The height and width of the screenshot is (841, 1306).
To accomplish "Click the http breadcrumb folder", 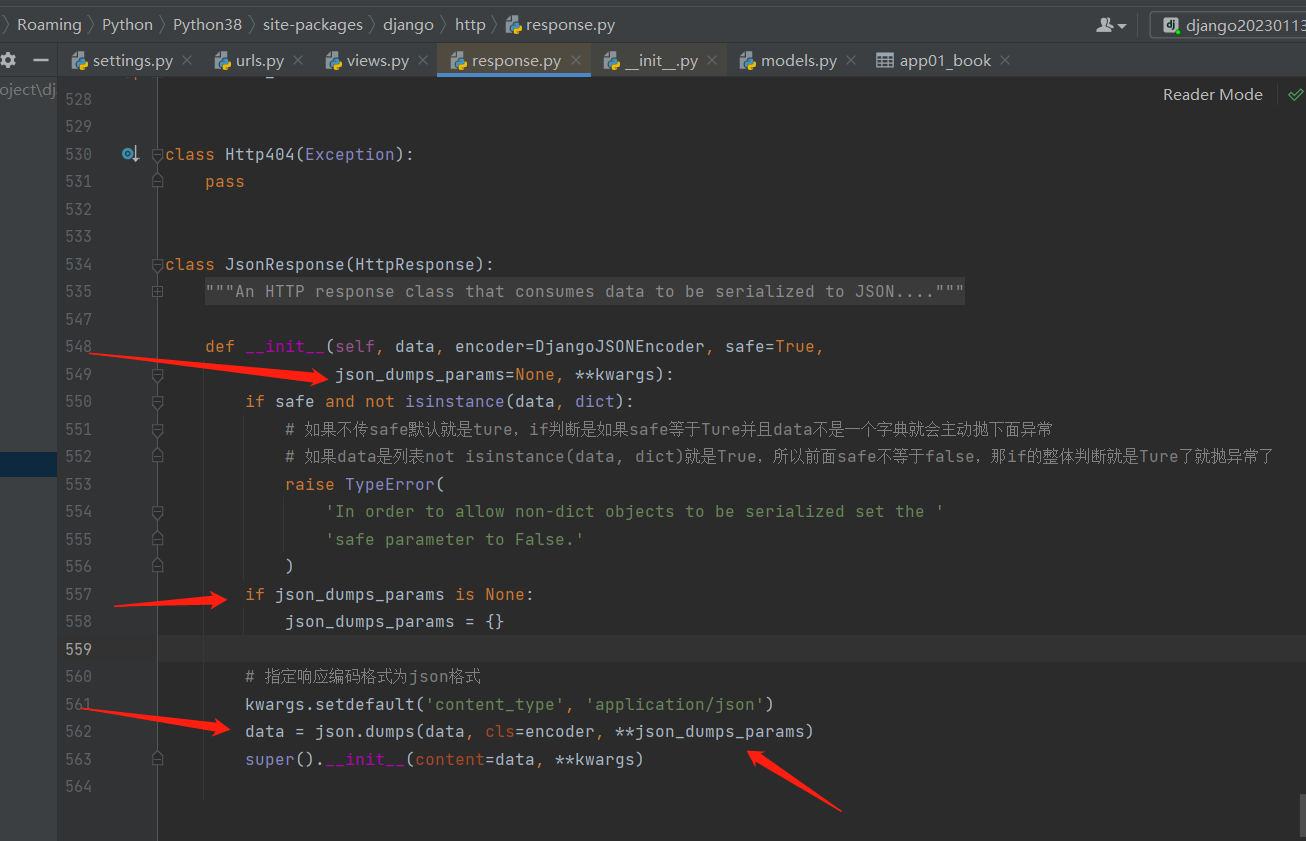I will [470, 25].
